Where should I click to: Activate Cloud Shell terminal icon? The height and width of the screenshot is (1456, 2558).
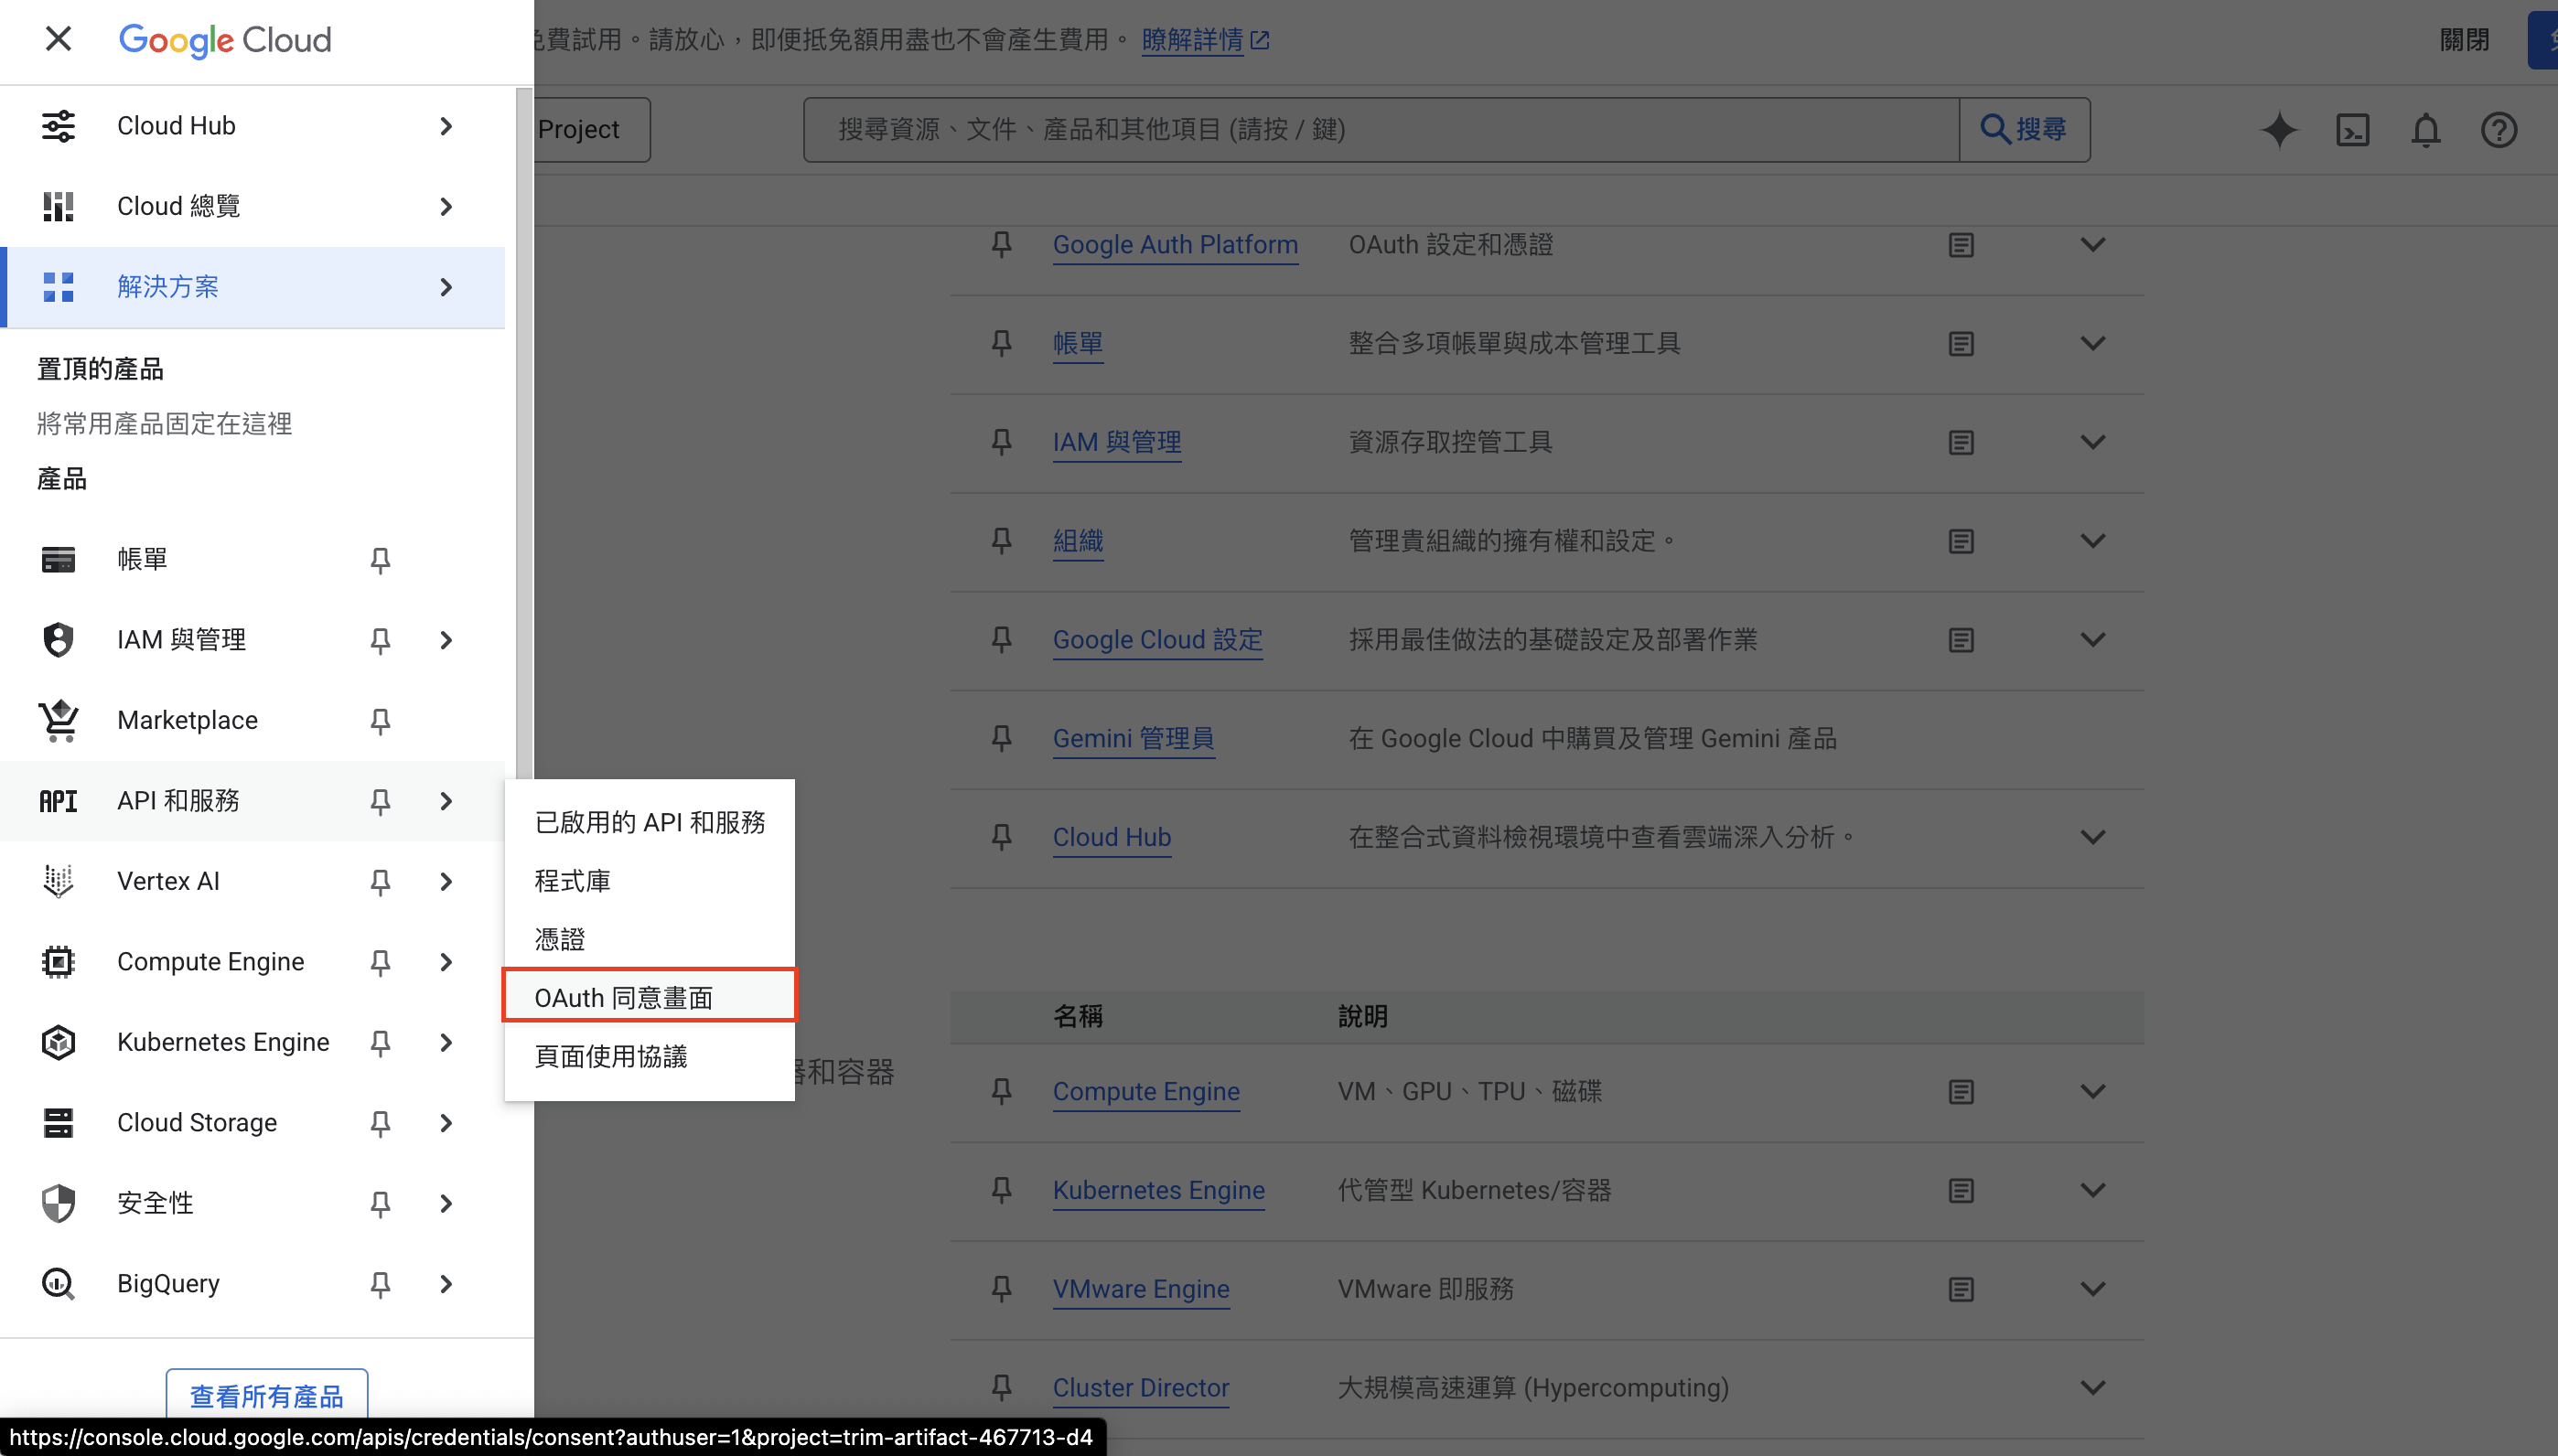pos(2352,130)
